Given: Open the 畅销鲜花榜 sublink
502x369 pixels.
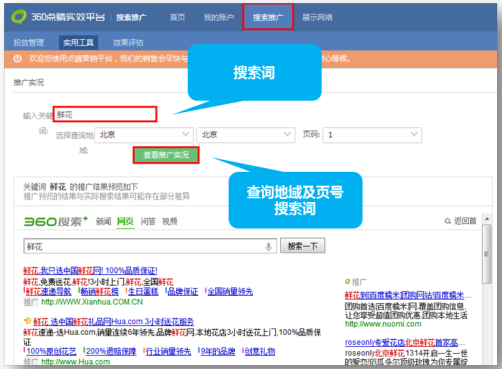Looking at the screenshot, I should (x=100, y=292).
